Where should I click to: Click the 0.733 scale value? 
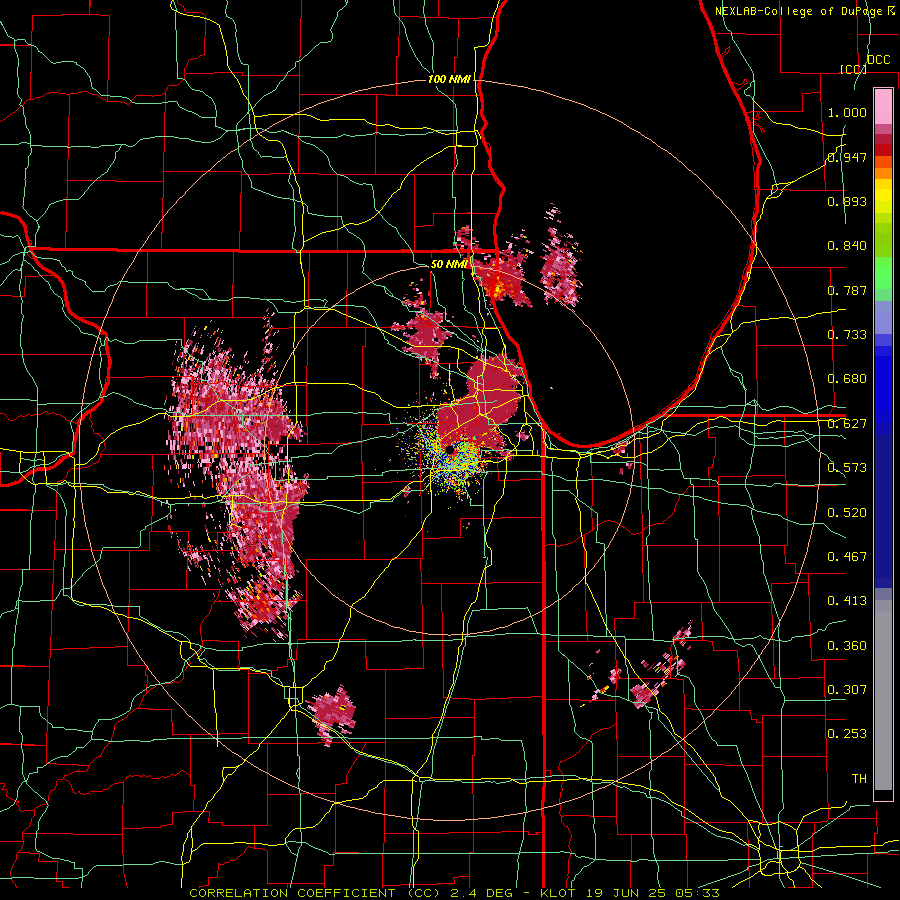click(x=847, y=335)
